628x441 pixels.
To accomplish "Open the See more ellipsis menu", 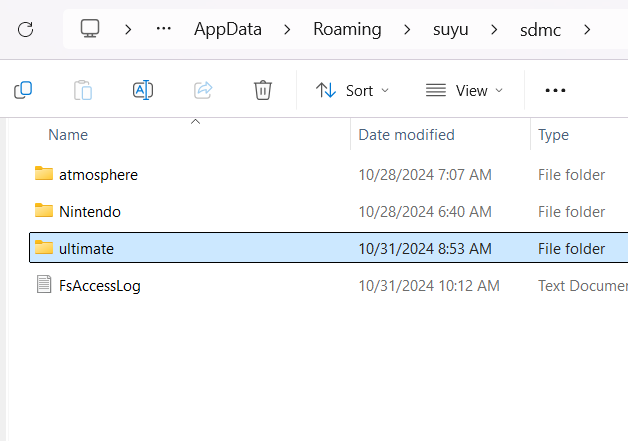I will 555,90.
